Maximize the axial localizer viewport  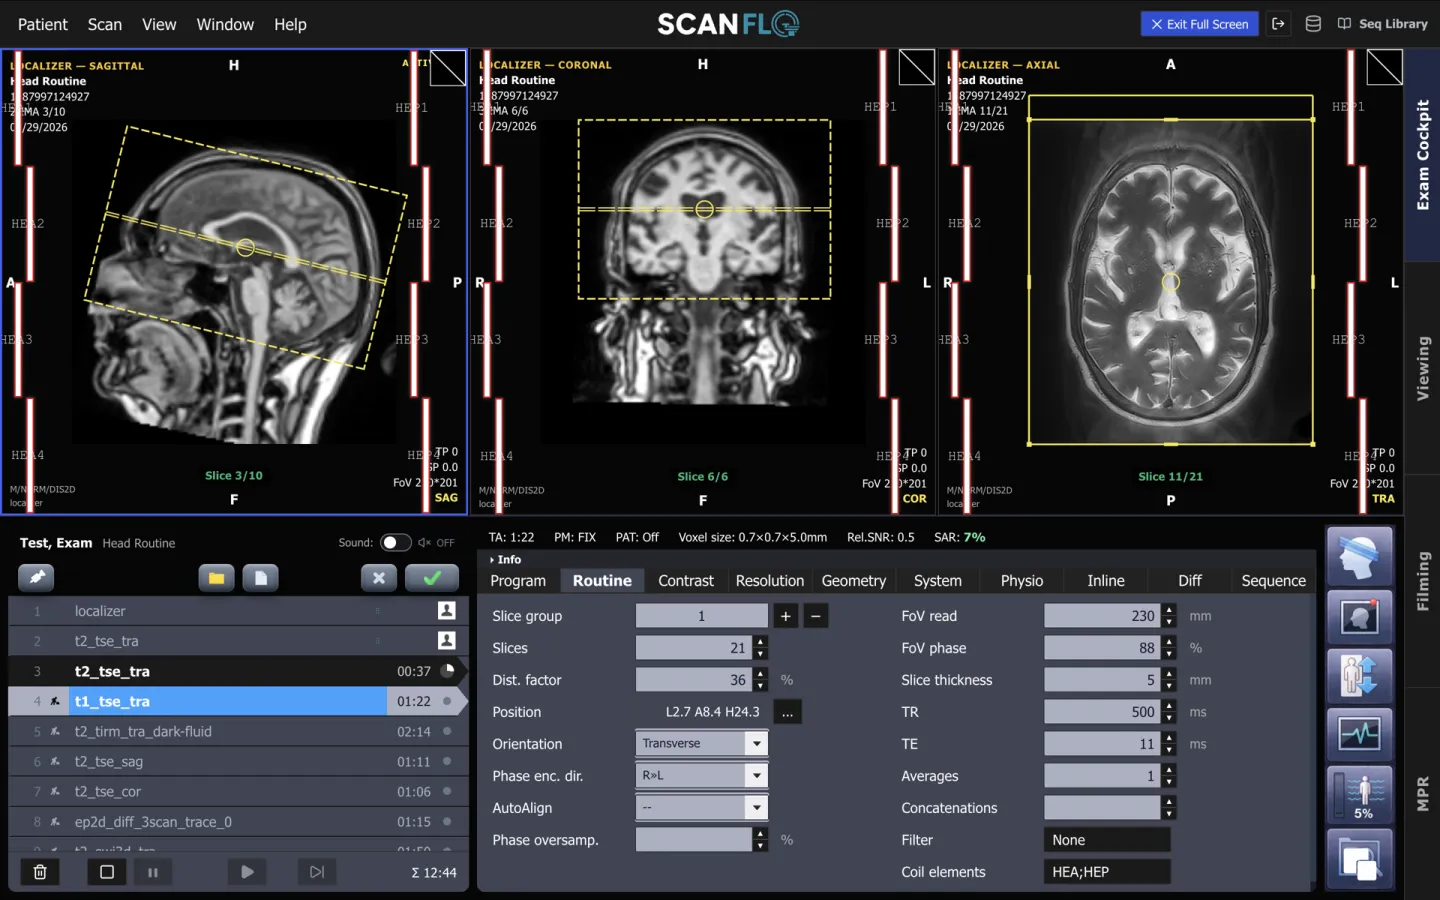[1384, 68]
